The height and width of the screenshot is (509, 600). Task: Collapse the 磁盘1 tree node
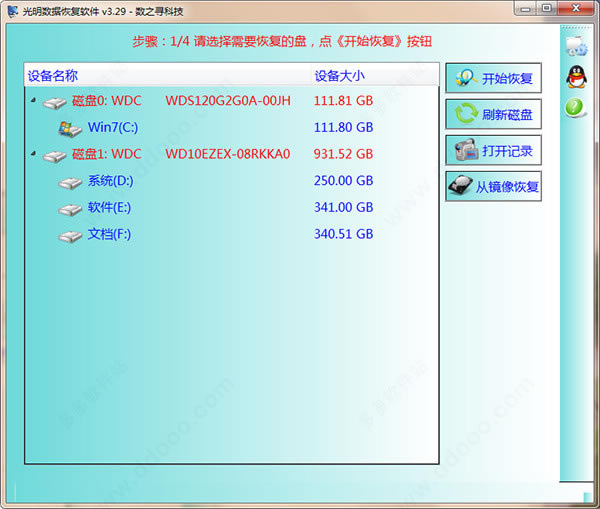point(33,155)
